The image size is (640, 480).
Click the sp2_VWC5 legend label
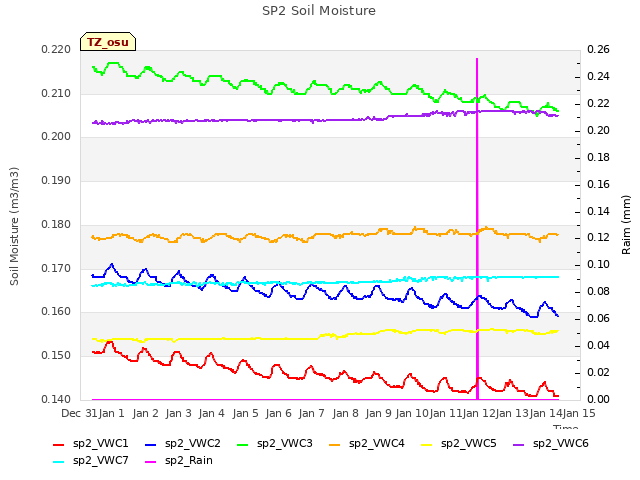point(469,443)
